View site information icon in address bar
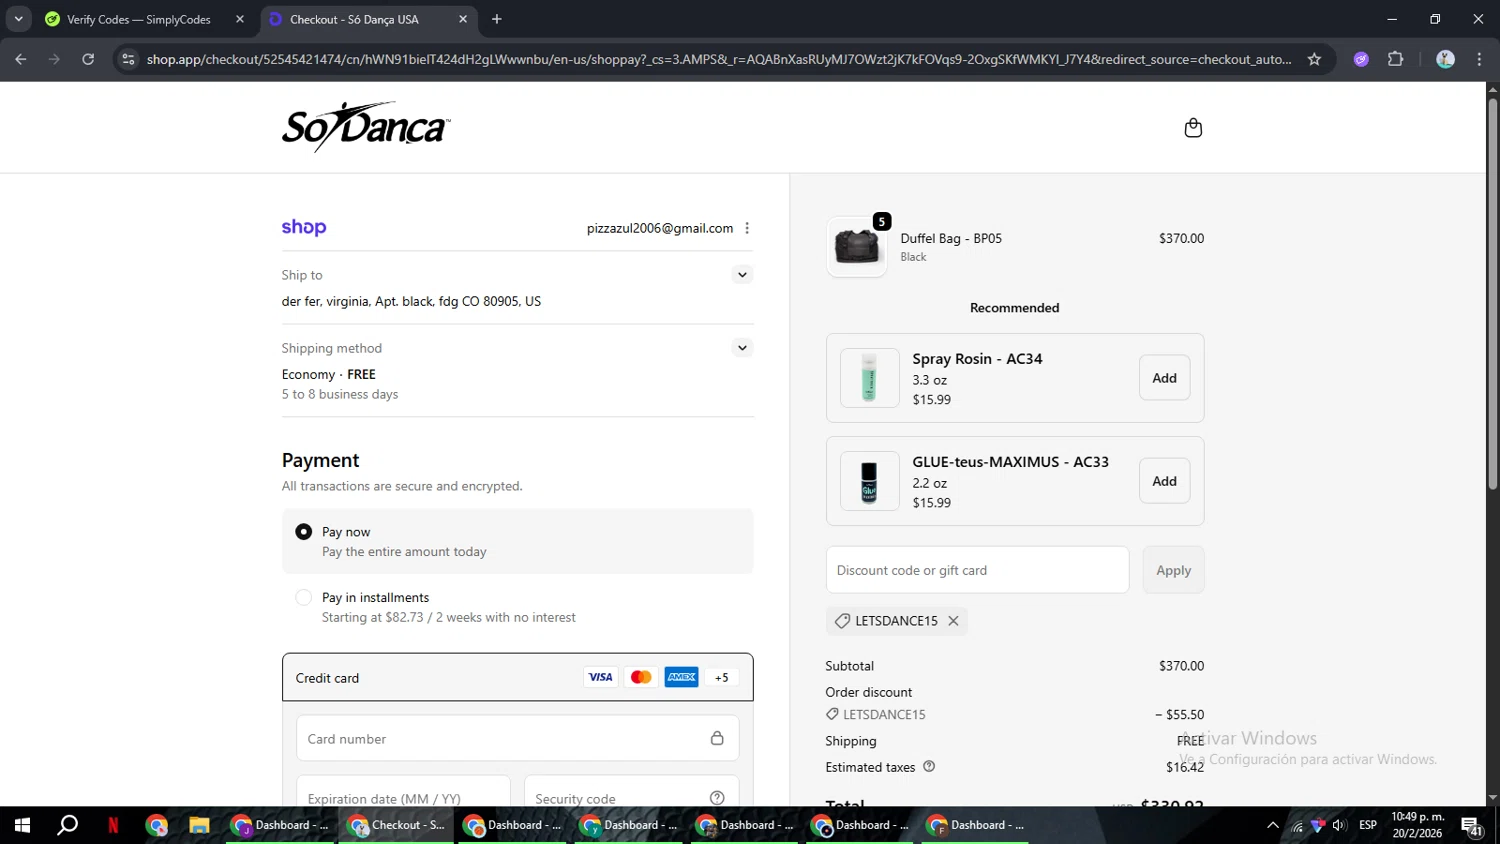Image resolution: width=1500 pixels, height=844 pixels. click(x=128, y=59)
